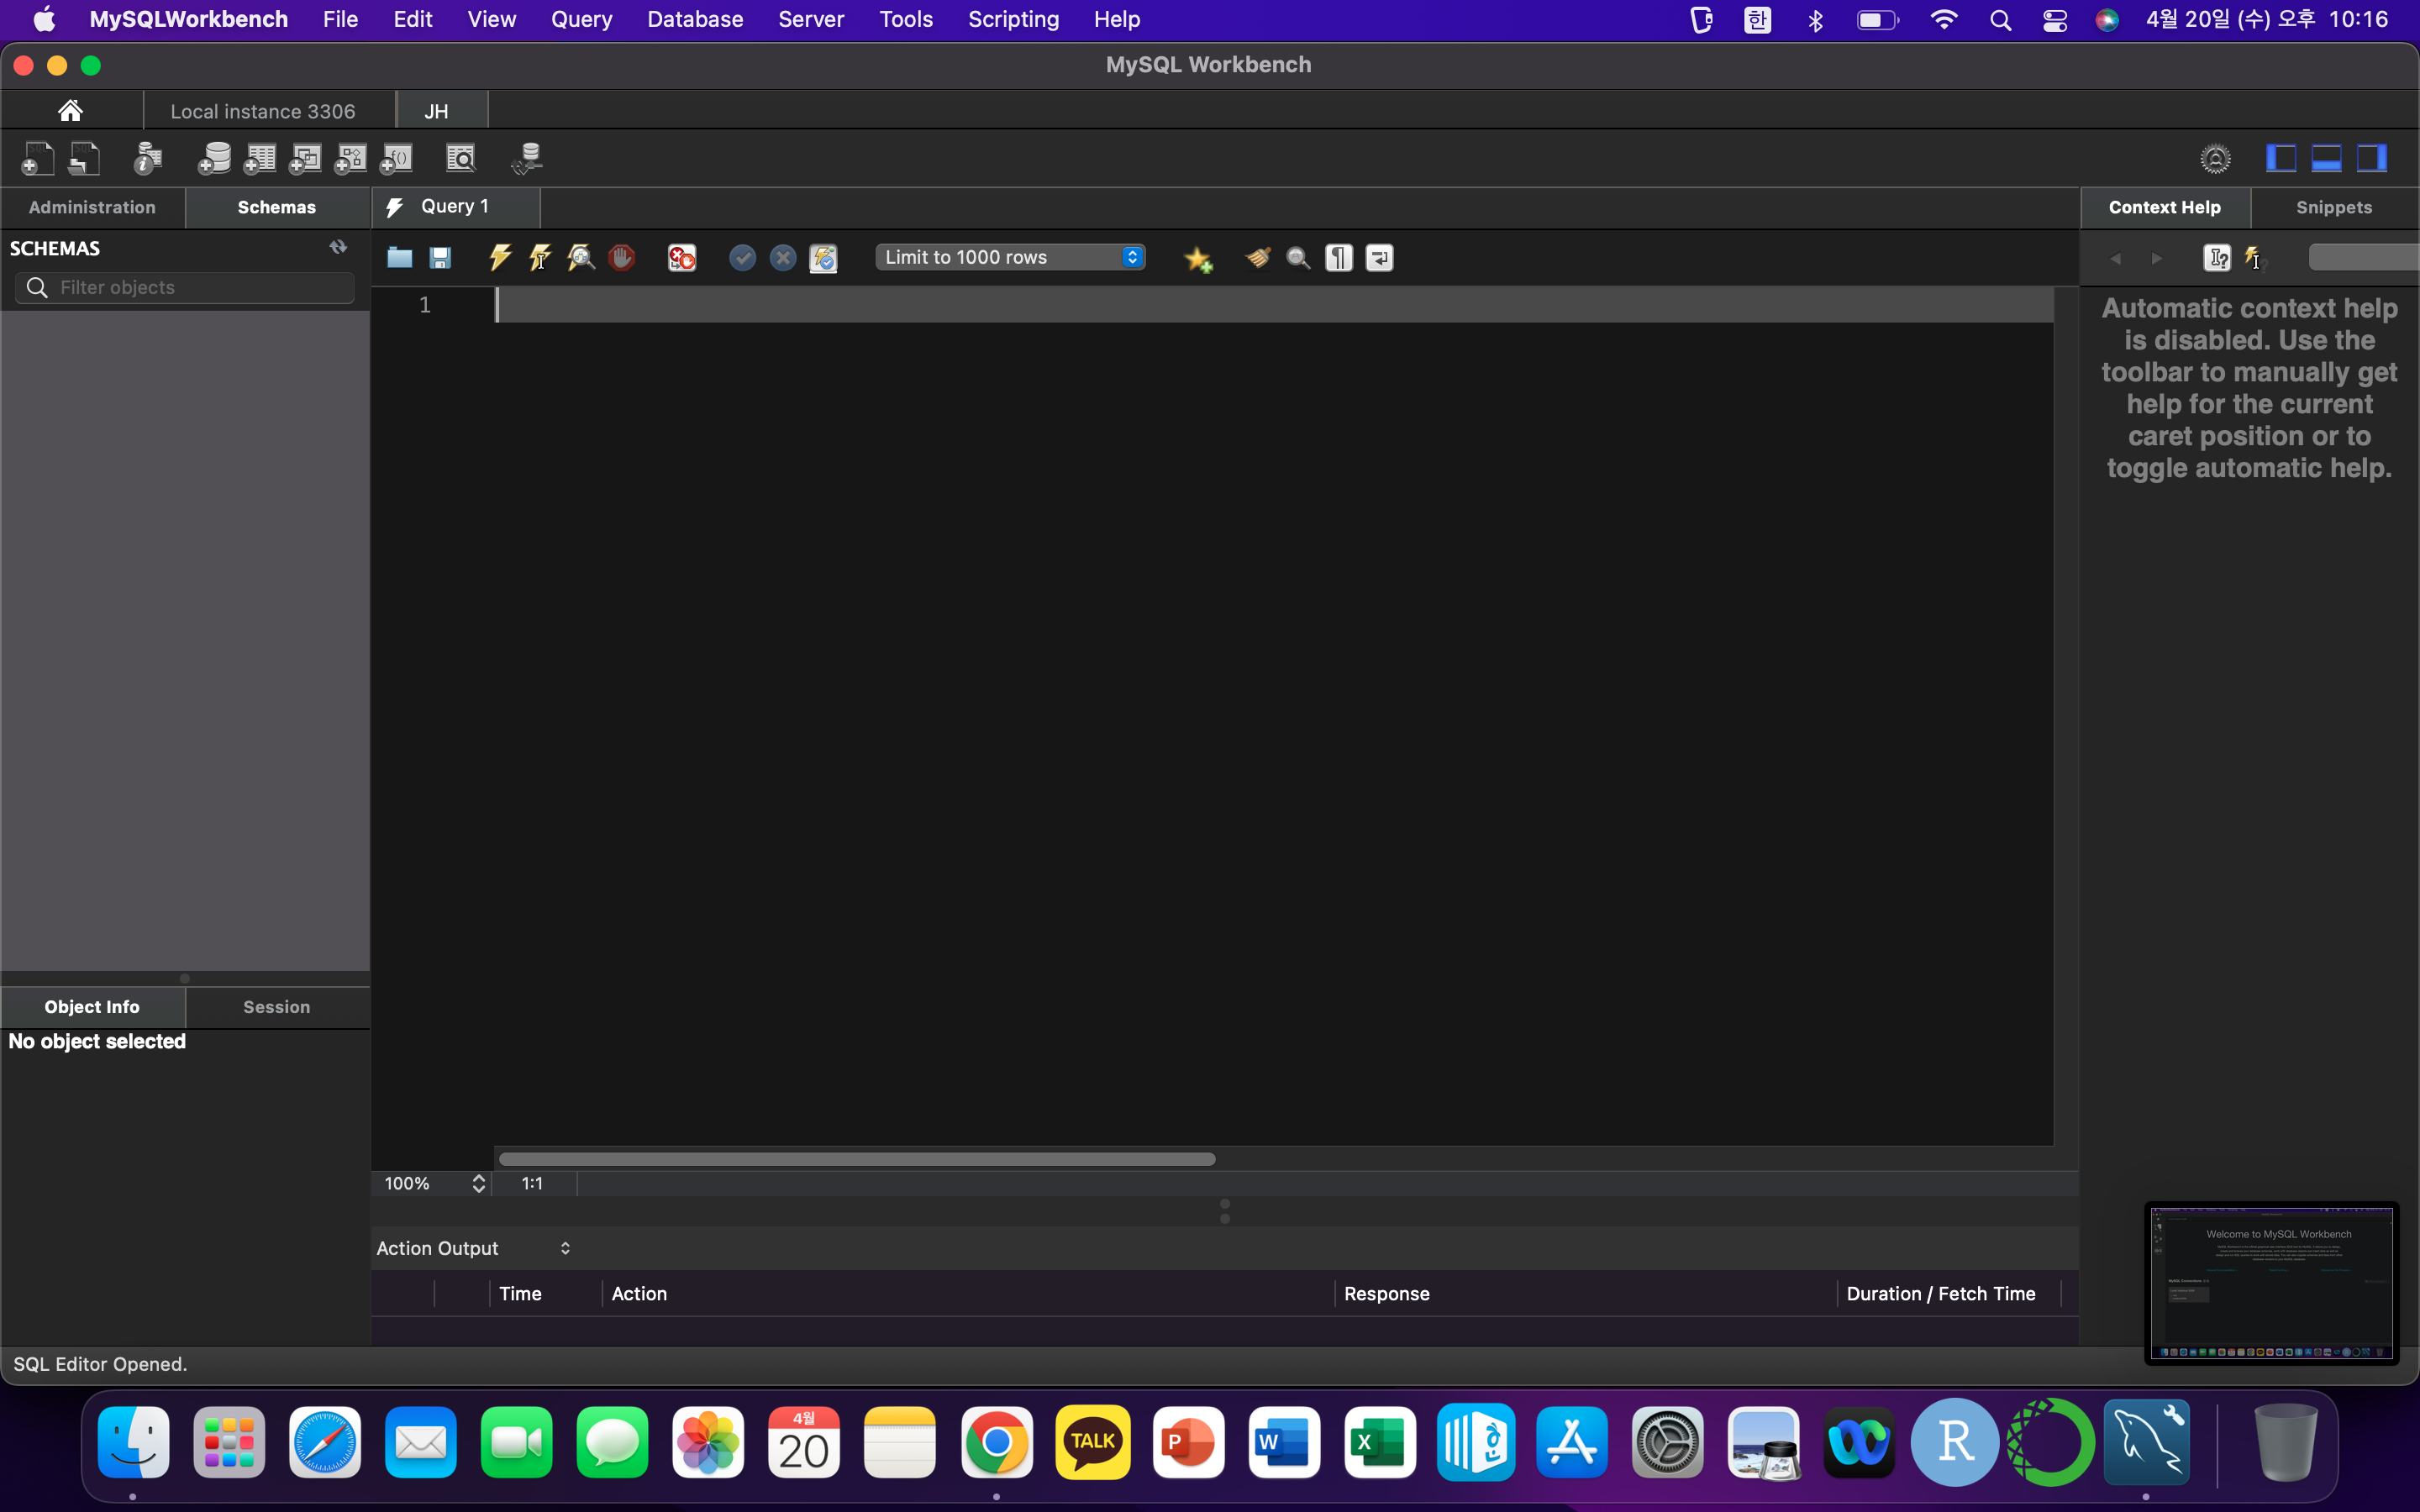Go to Workbench home screen
2420x1512 pixels.
[70, 110]
